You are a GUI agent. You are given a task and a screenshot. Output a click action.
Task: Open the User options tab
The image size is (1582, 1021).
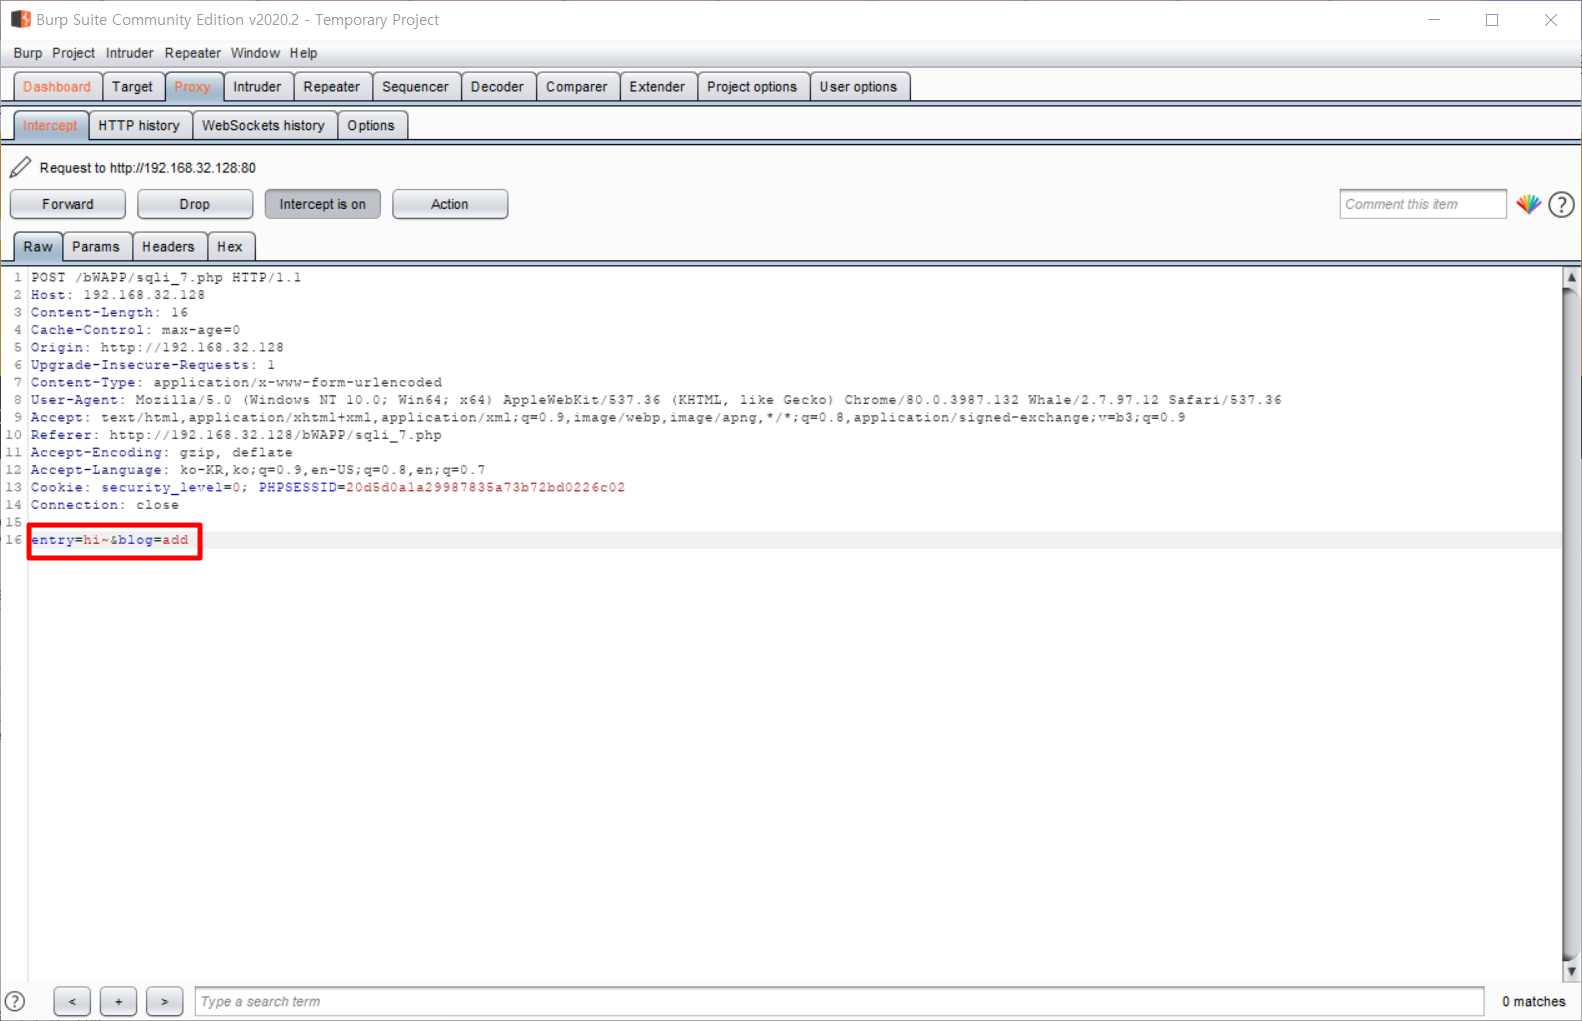tap(858, 87)
